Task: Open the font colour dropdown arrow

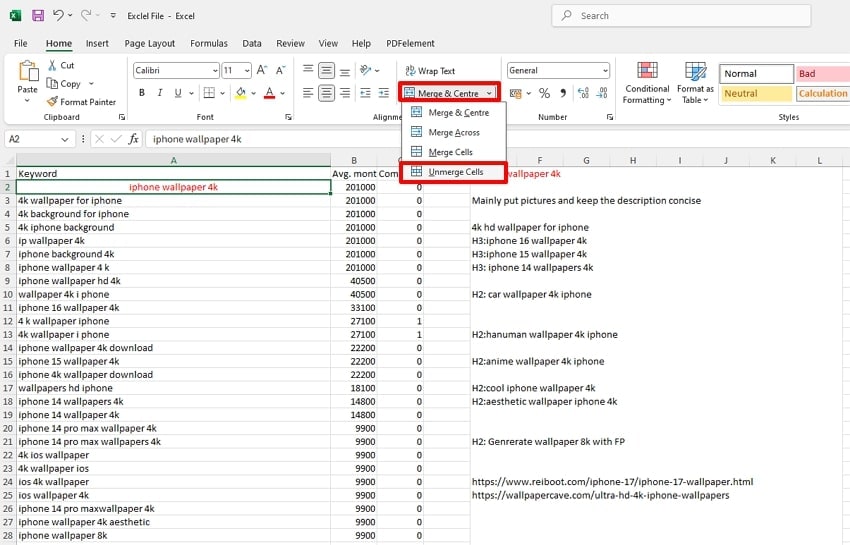Action: pyautogui.click(x=282, y=93)
